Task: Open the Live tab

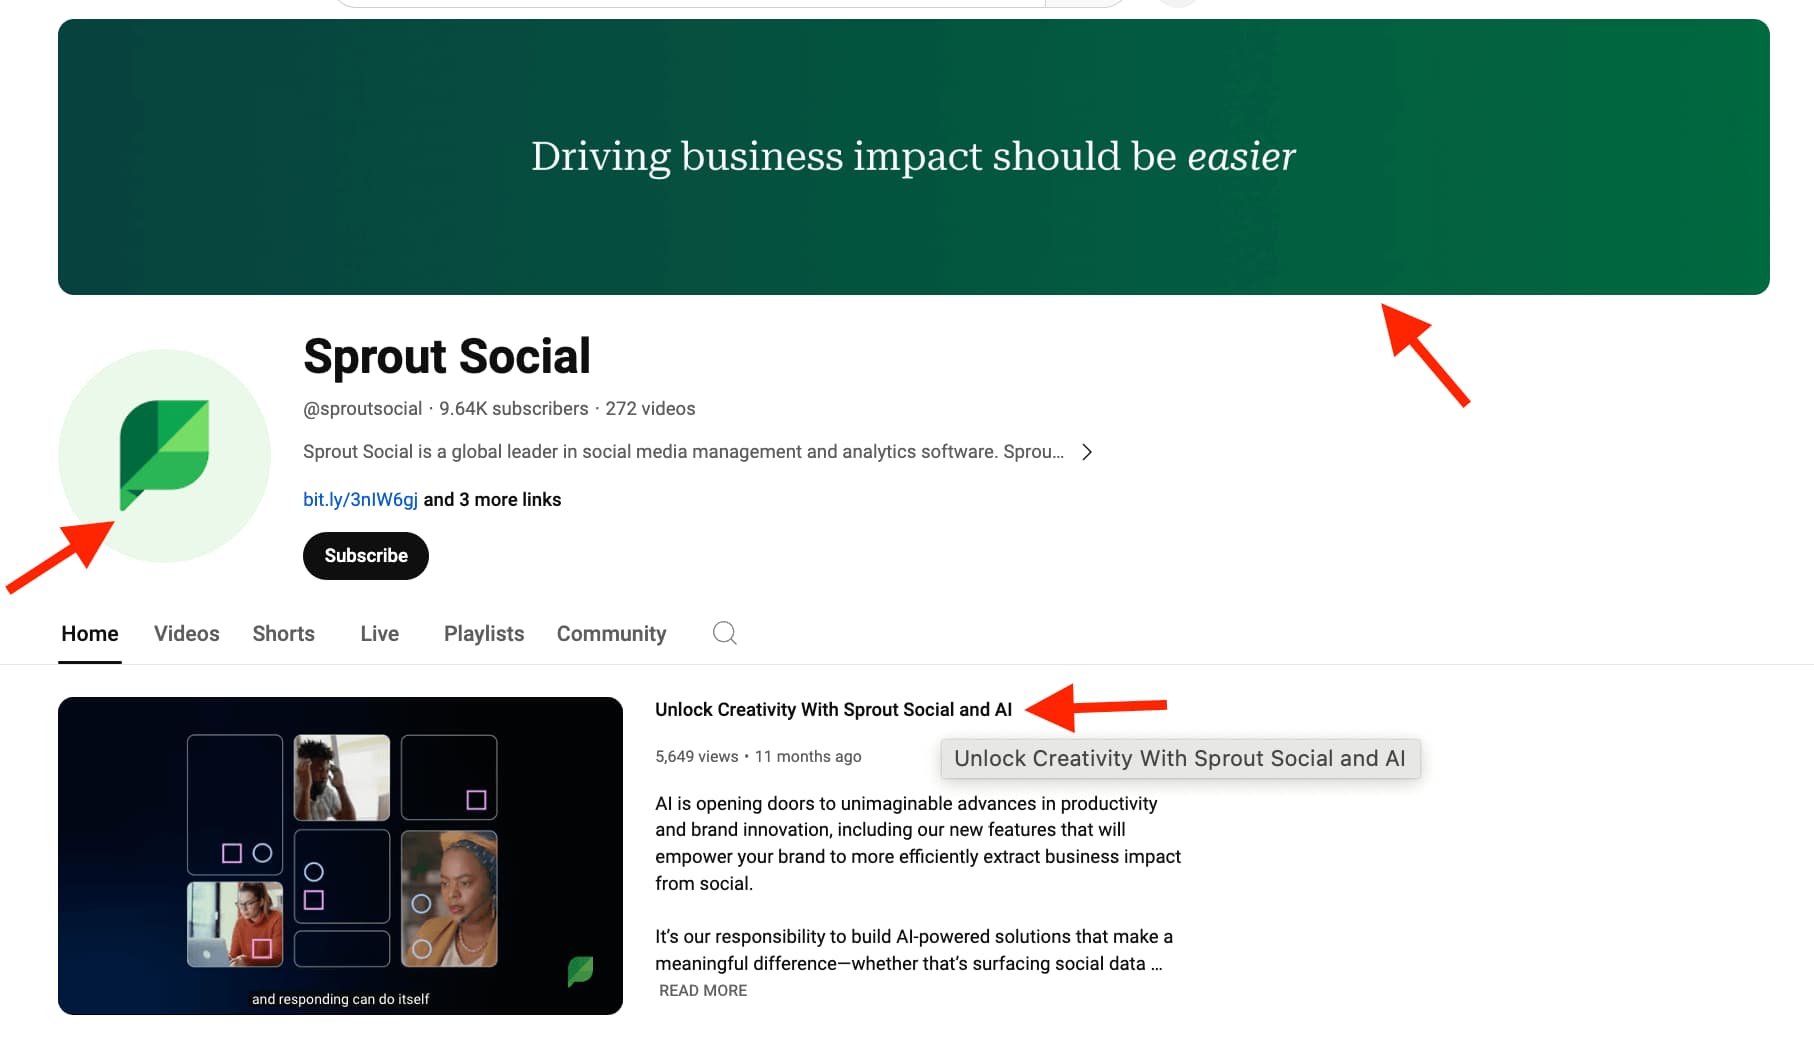Action: [378, 633]
